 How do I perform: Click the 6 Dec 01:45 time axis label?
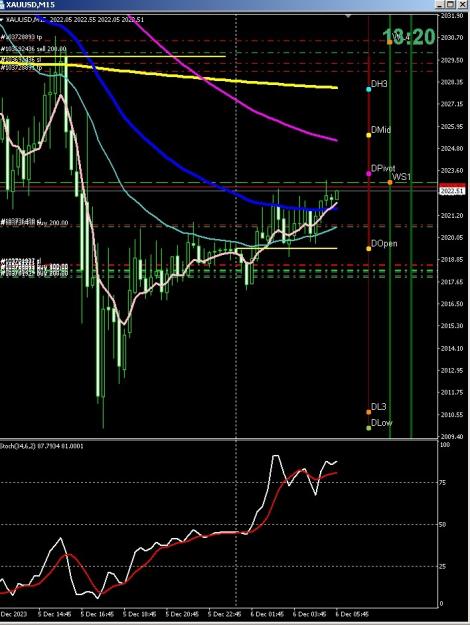(x=267, y=614)
